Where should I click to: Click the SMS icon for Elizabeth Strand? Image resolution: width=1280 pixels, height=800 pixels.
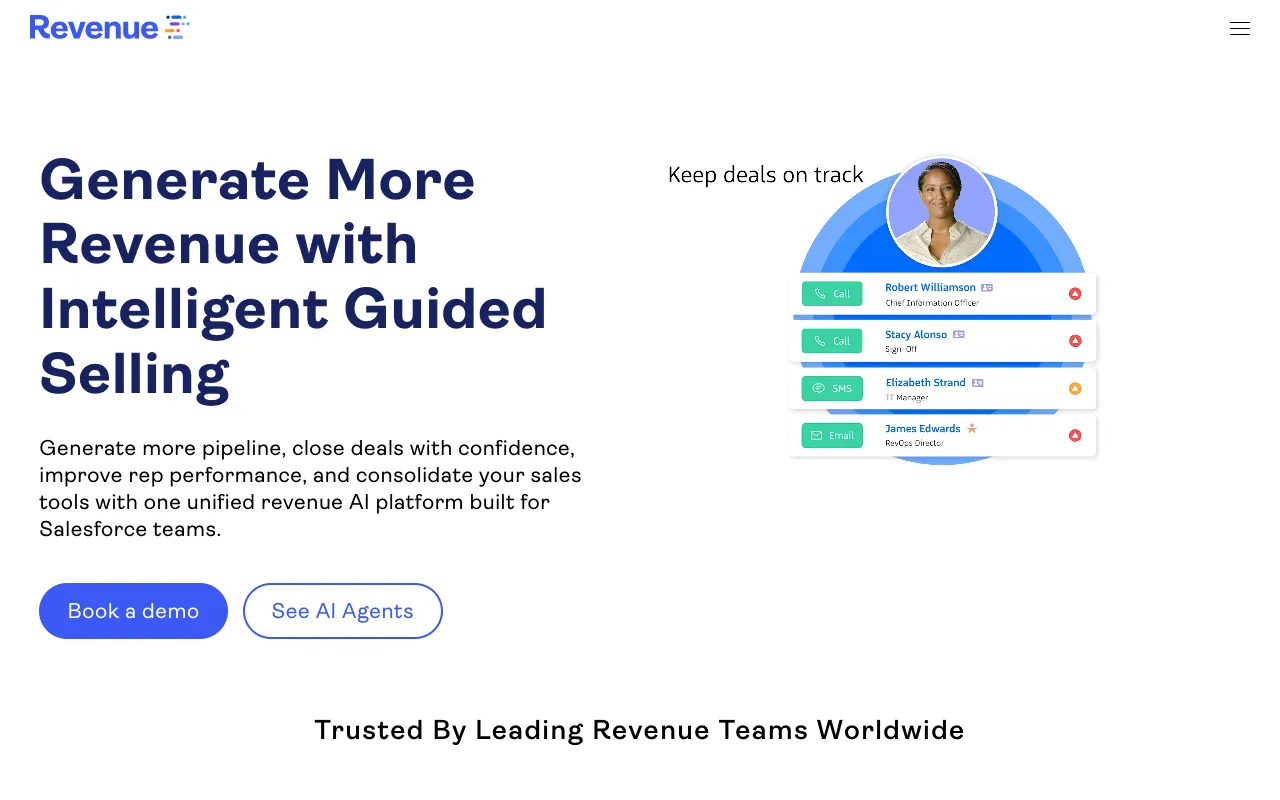point(831,388)
